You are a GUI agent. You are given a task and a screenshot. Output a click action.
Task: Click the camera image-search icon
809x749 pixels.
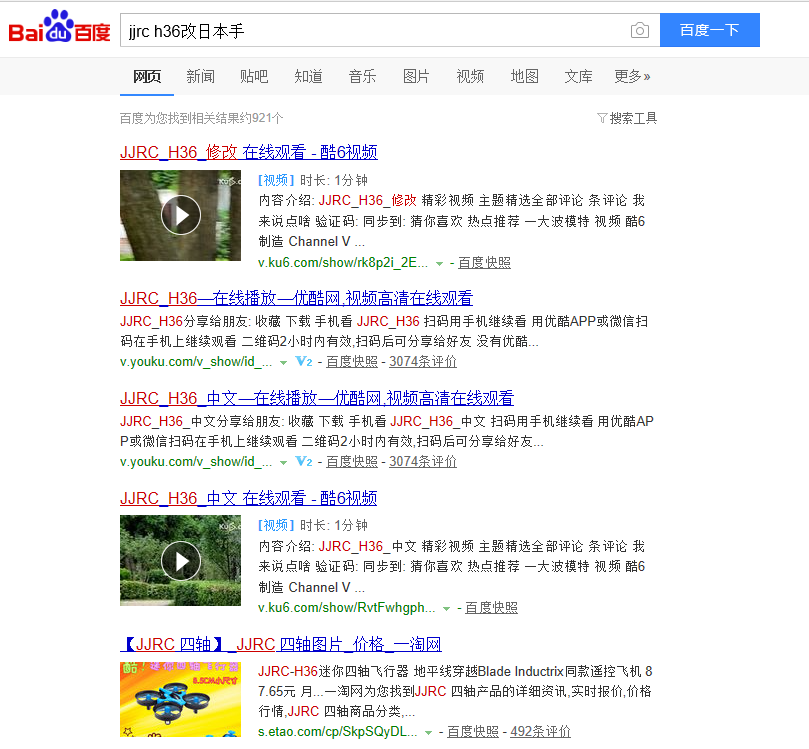click(640, 30)
